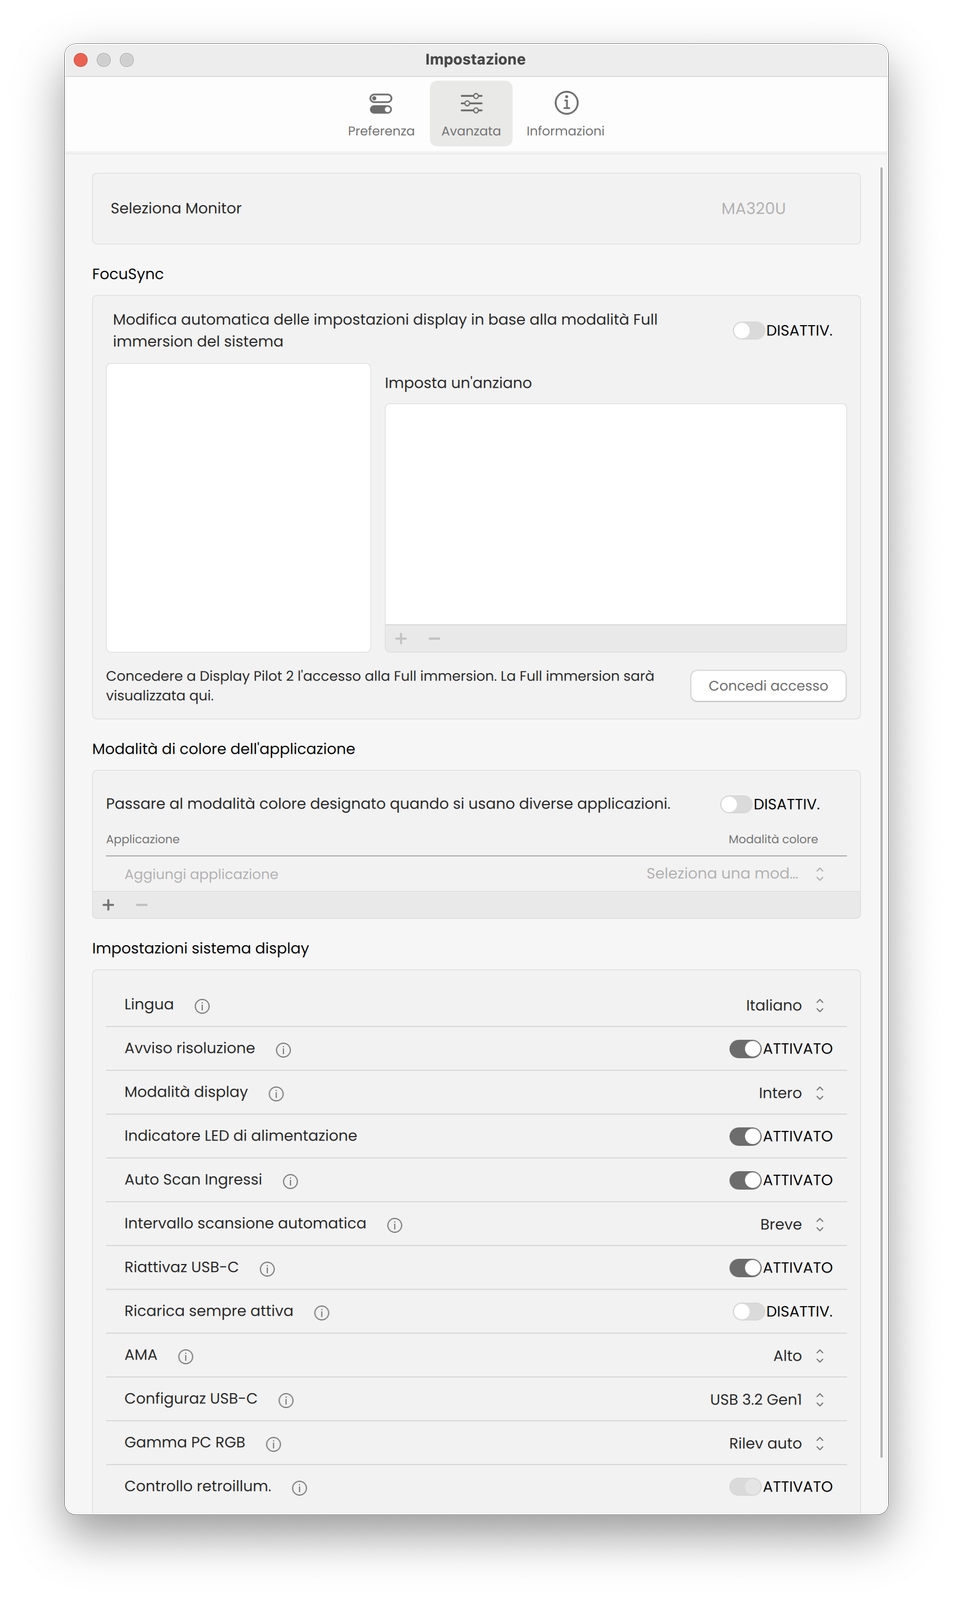The width and height of the screenshot is (953, 1600).
Task: Click info icon next to Lingua
Action: [202, 1006]
